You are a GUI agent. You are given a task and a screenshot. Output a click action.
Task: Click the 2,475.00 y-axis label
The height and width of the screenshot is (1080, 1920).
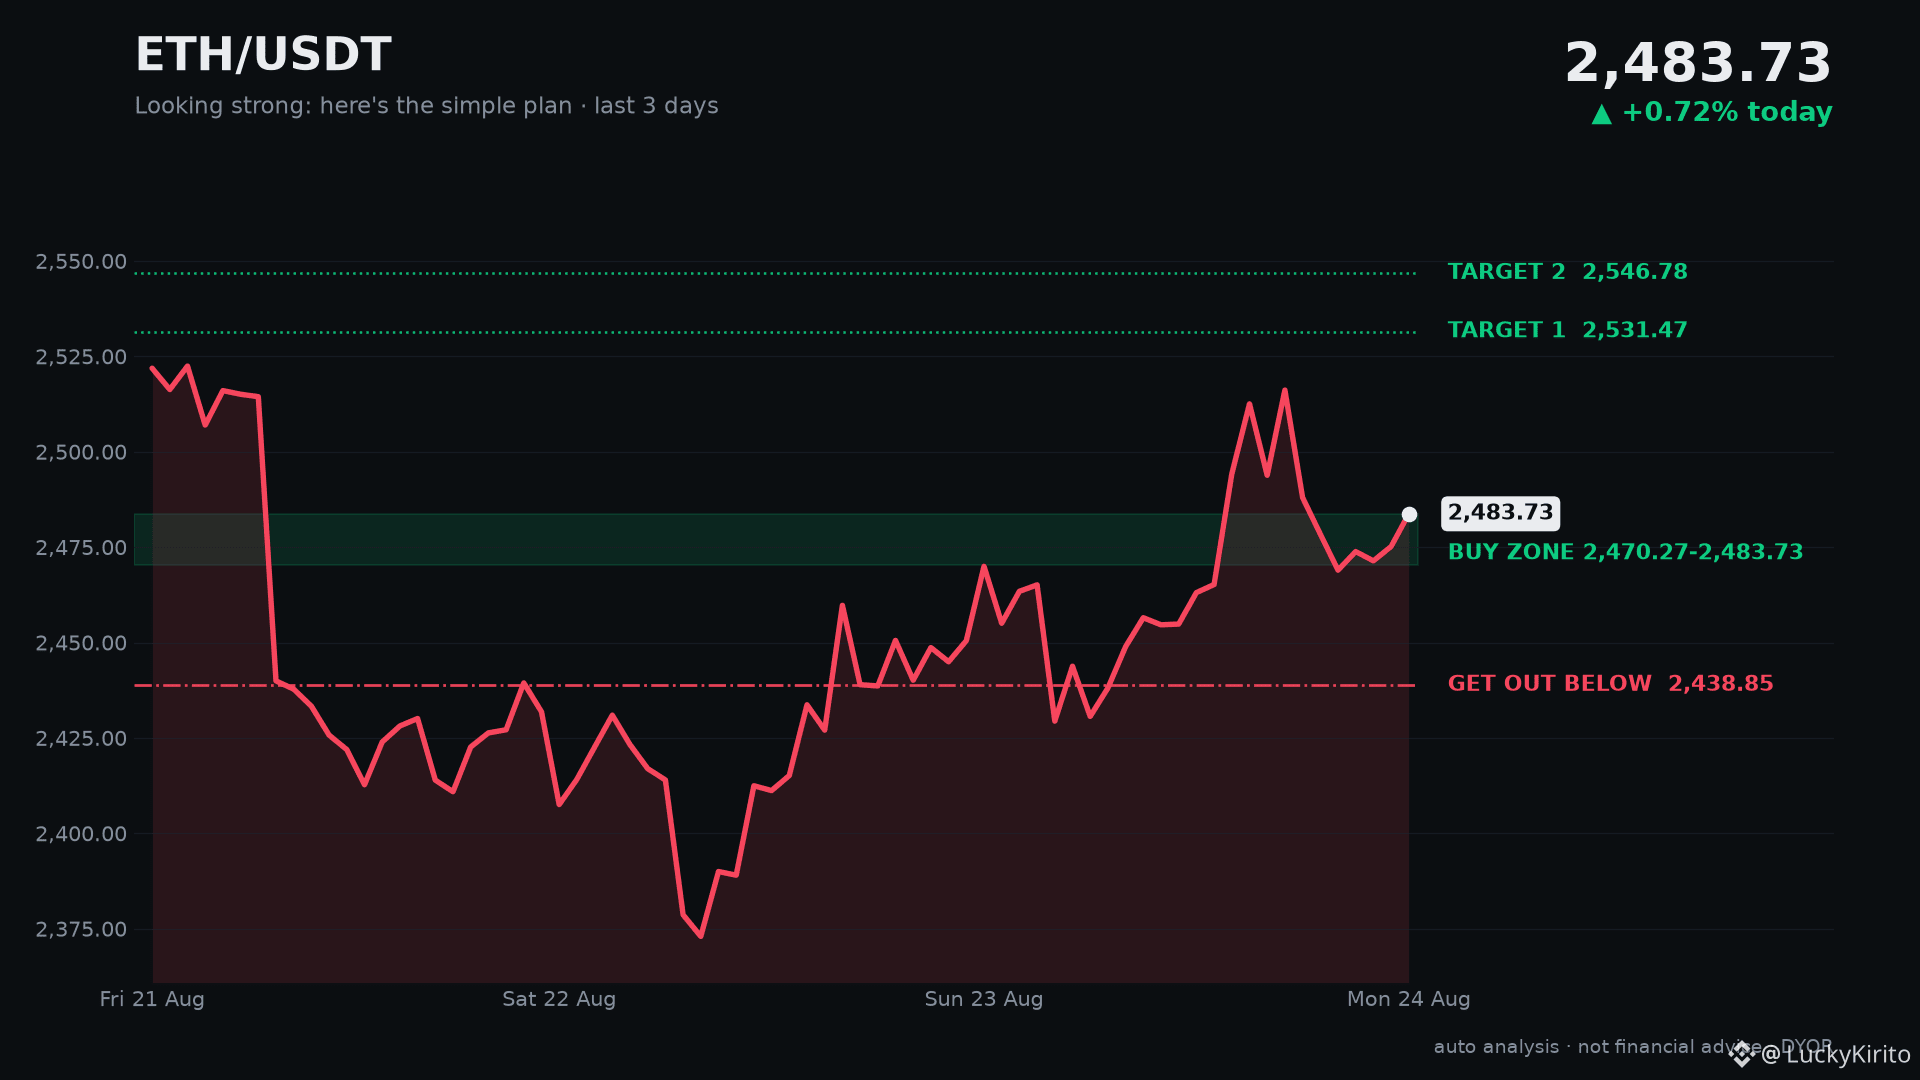click(81, 548)
